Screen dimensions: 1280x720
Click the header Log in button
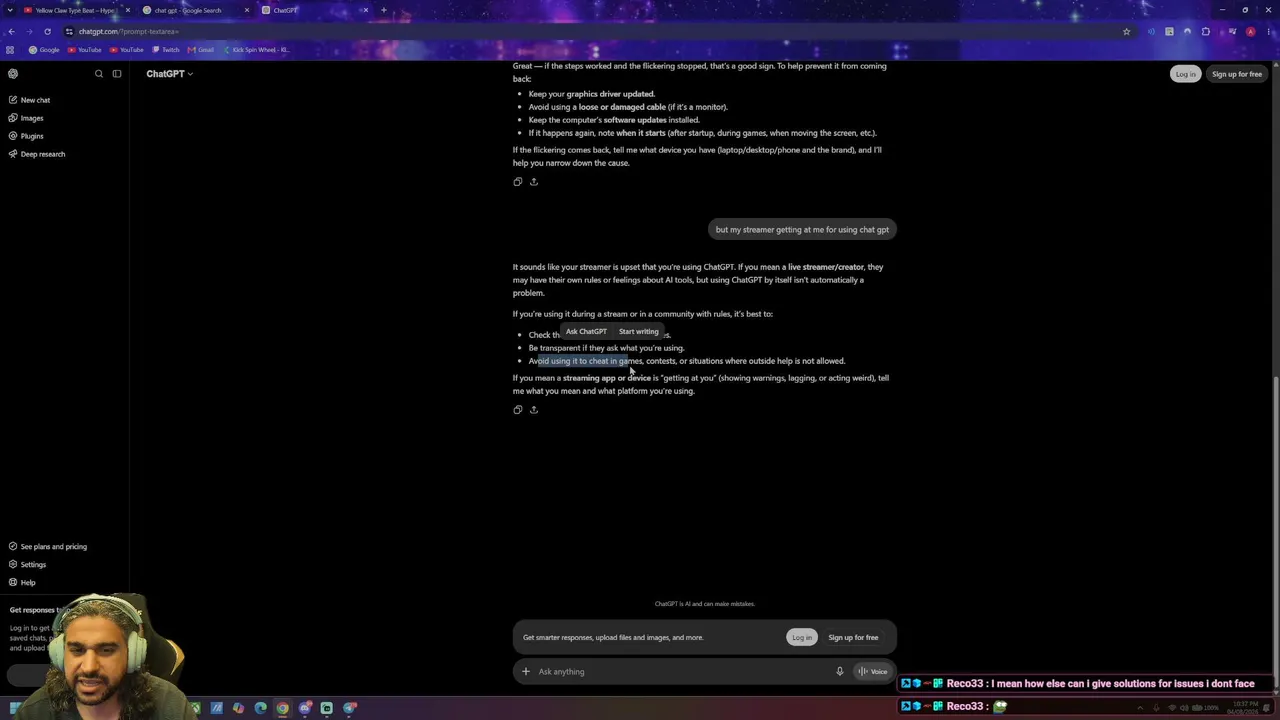(x=1185, y=74)
